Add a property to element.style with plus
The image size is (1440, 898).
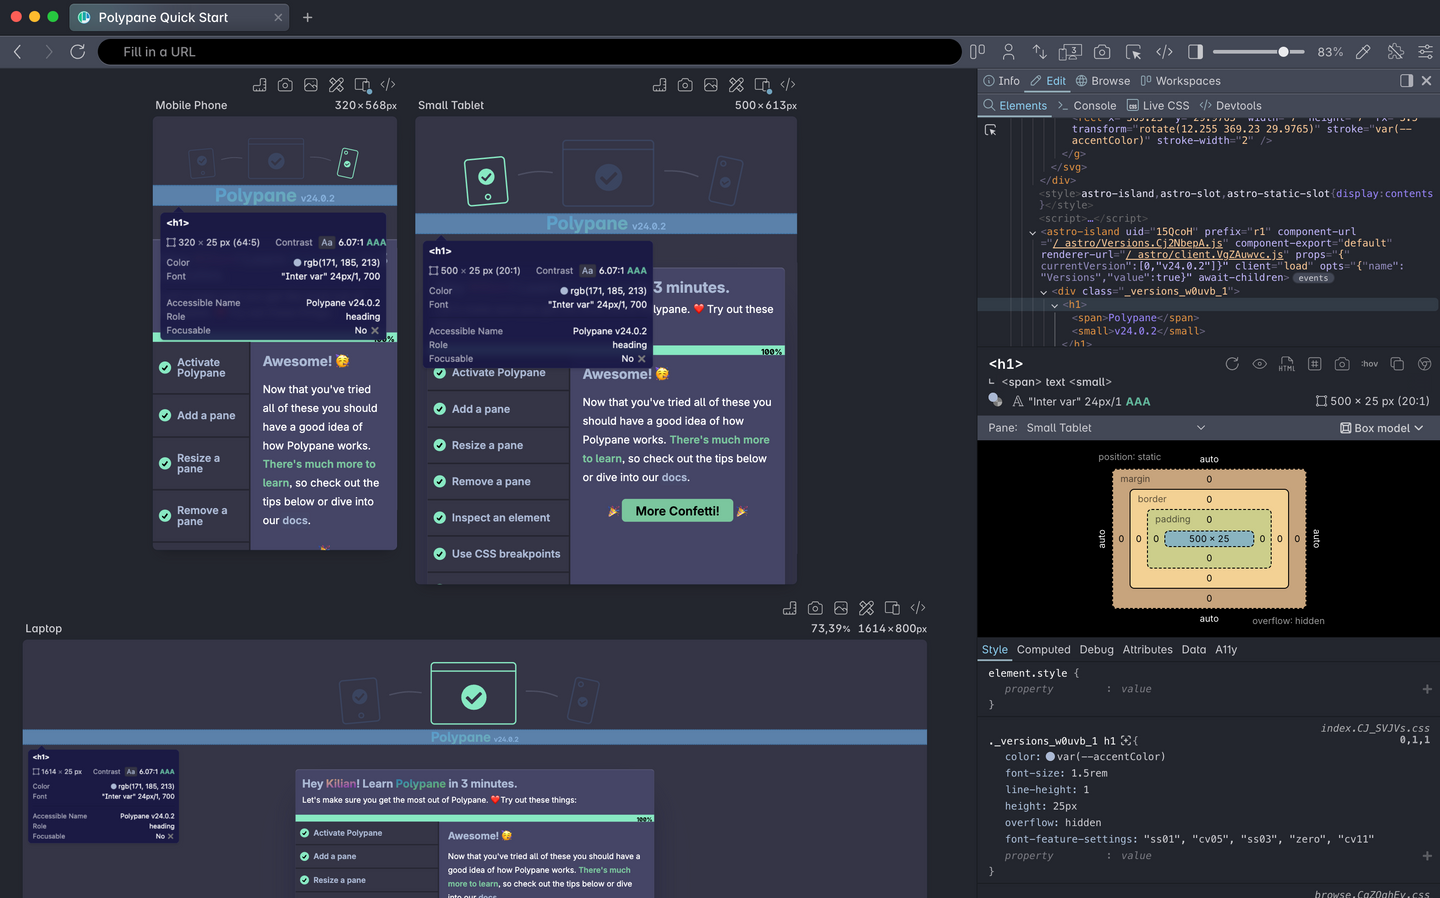(1427, 689)
